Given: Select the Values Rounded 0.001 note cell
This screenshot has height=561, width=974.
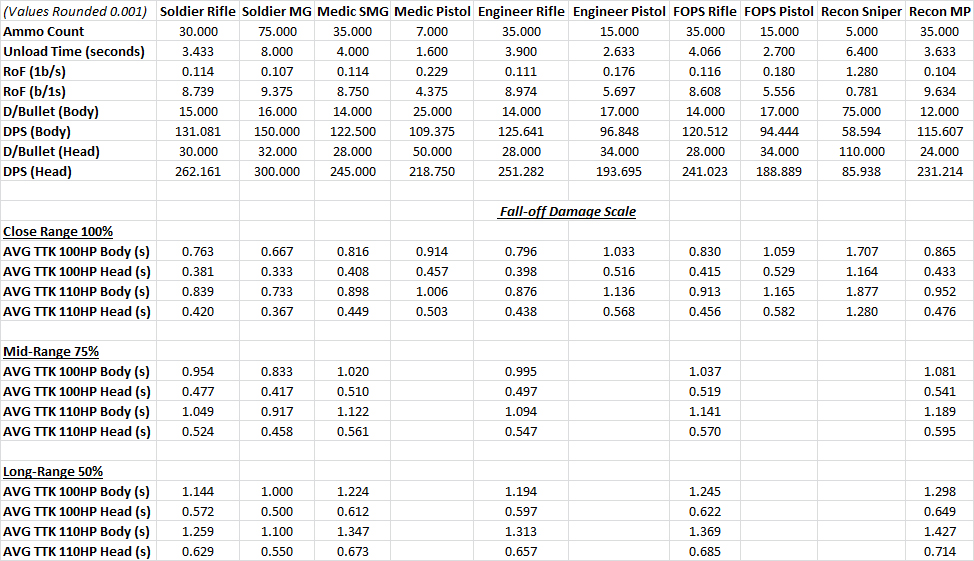Looking at the screenshot, I should tap(76, 12).
